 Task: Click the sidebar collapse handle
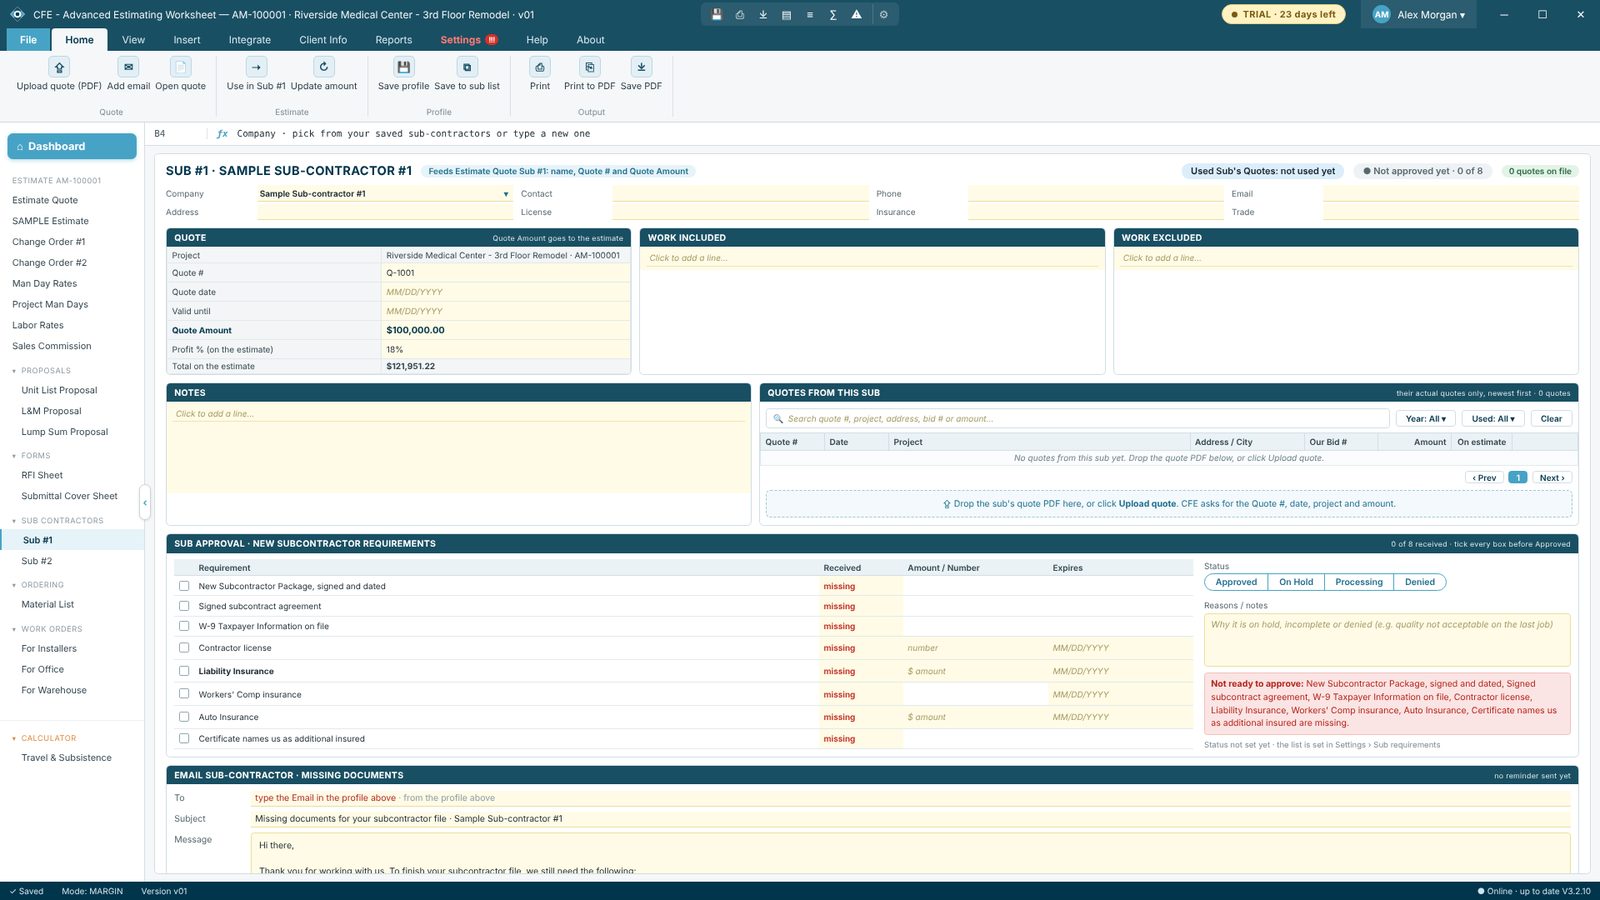[145, 502]
